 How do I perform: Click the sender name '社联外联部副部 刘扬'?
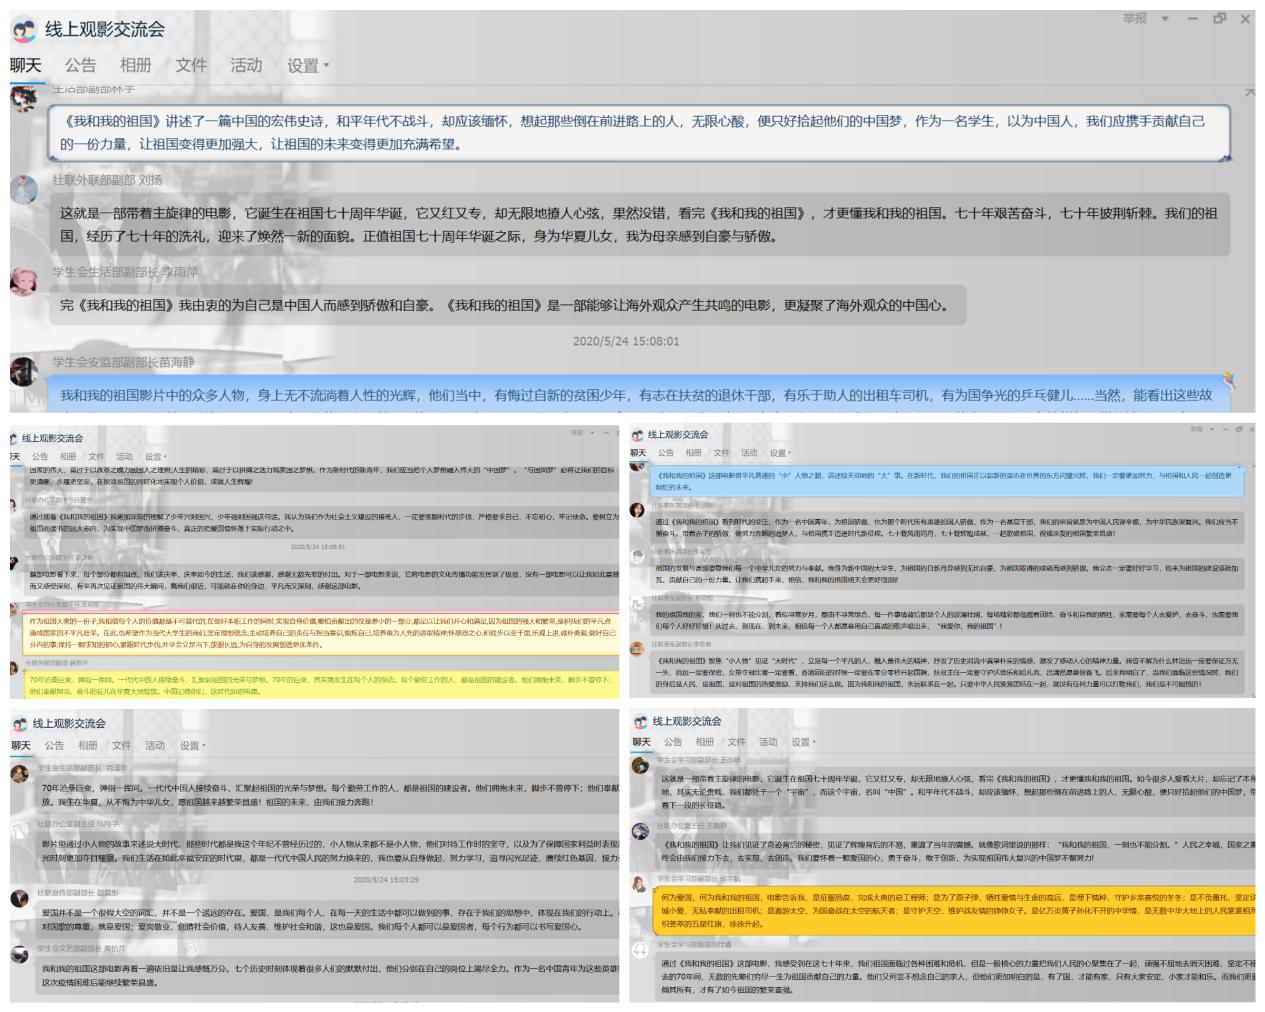click(107, 180)
